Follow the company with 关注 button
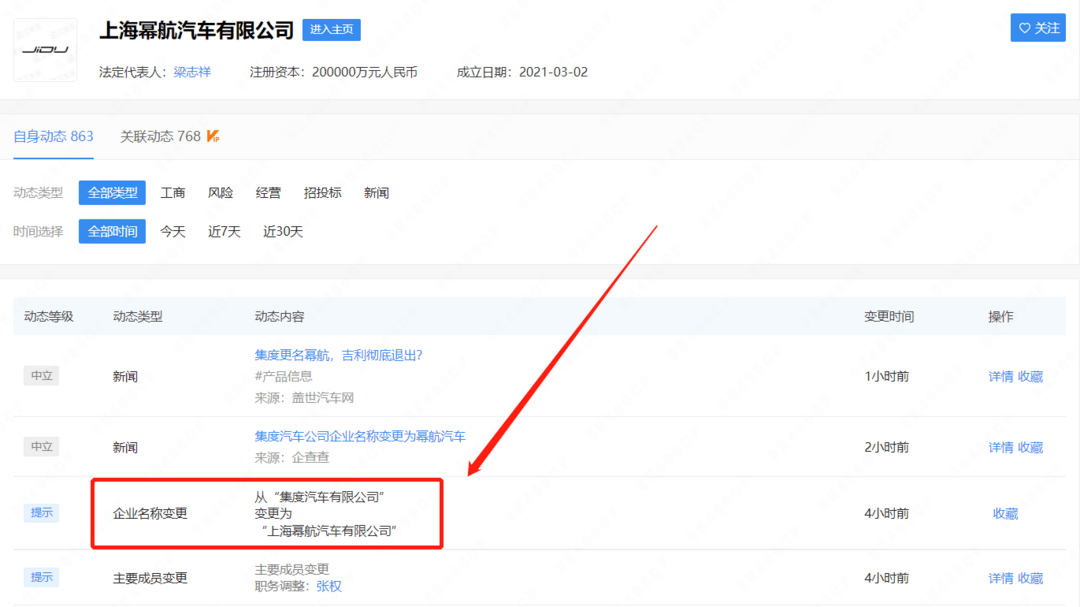Screen dimensions: 1080x607 click(x=1038, y=28)
